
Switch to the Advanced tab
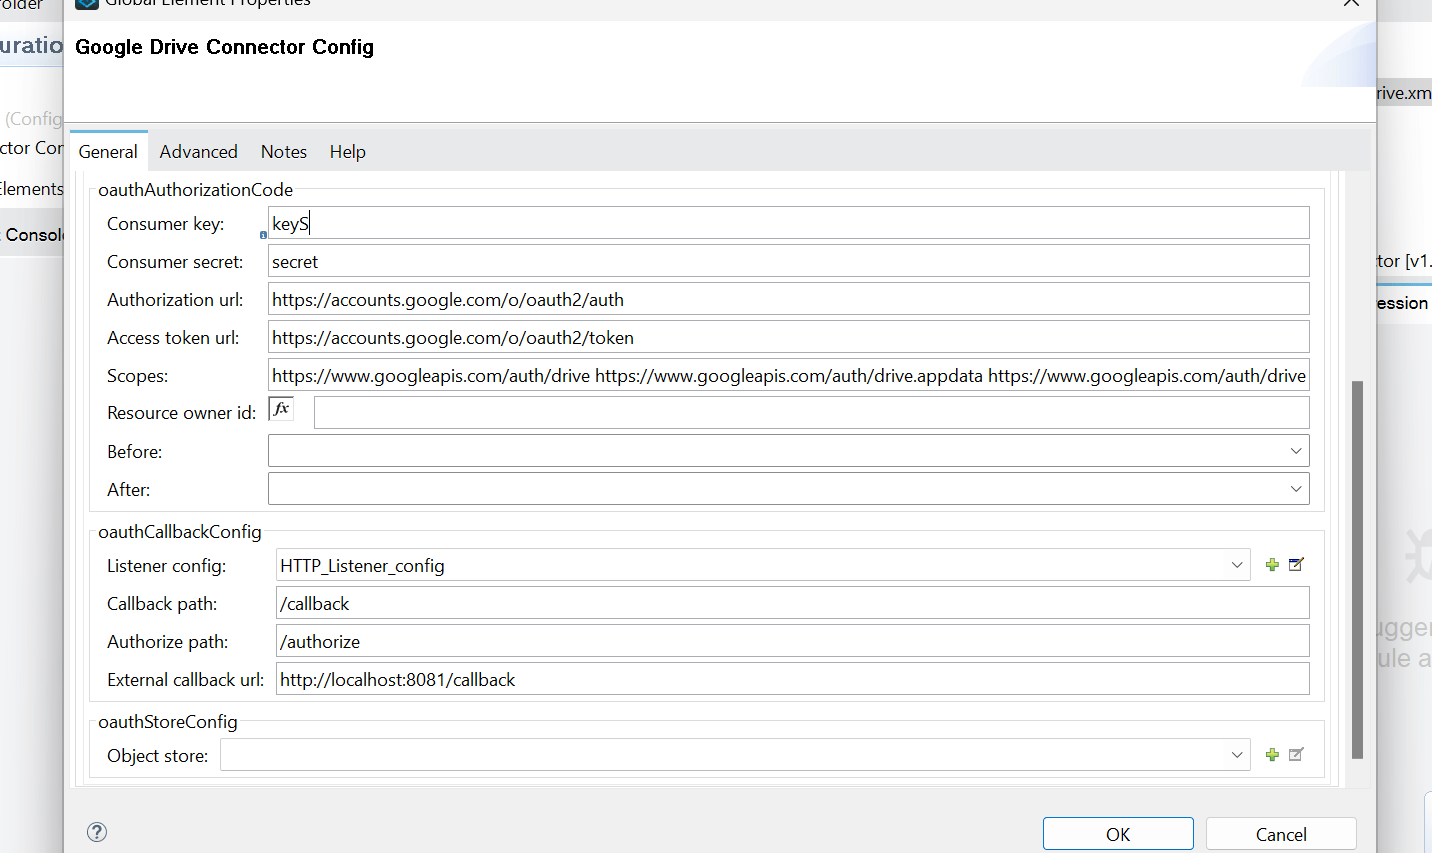pyautogui.click(x=198, y=152)
